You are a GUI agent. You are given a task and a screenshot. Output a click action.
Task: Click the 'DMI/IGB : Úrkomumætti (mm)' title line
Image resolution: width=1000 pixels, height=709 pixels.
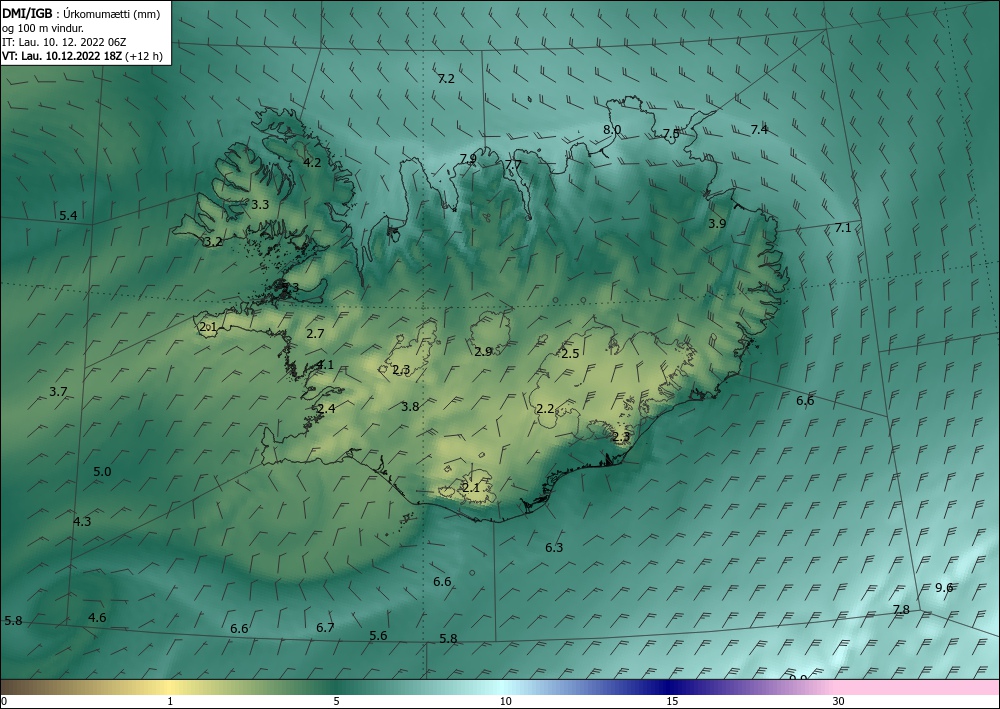click(x=81, y=13)
